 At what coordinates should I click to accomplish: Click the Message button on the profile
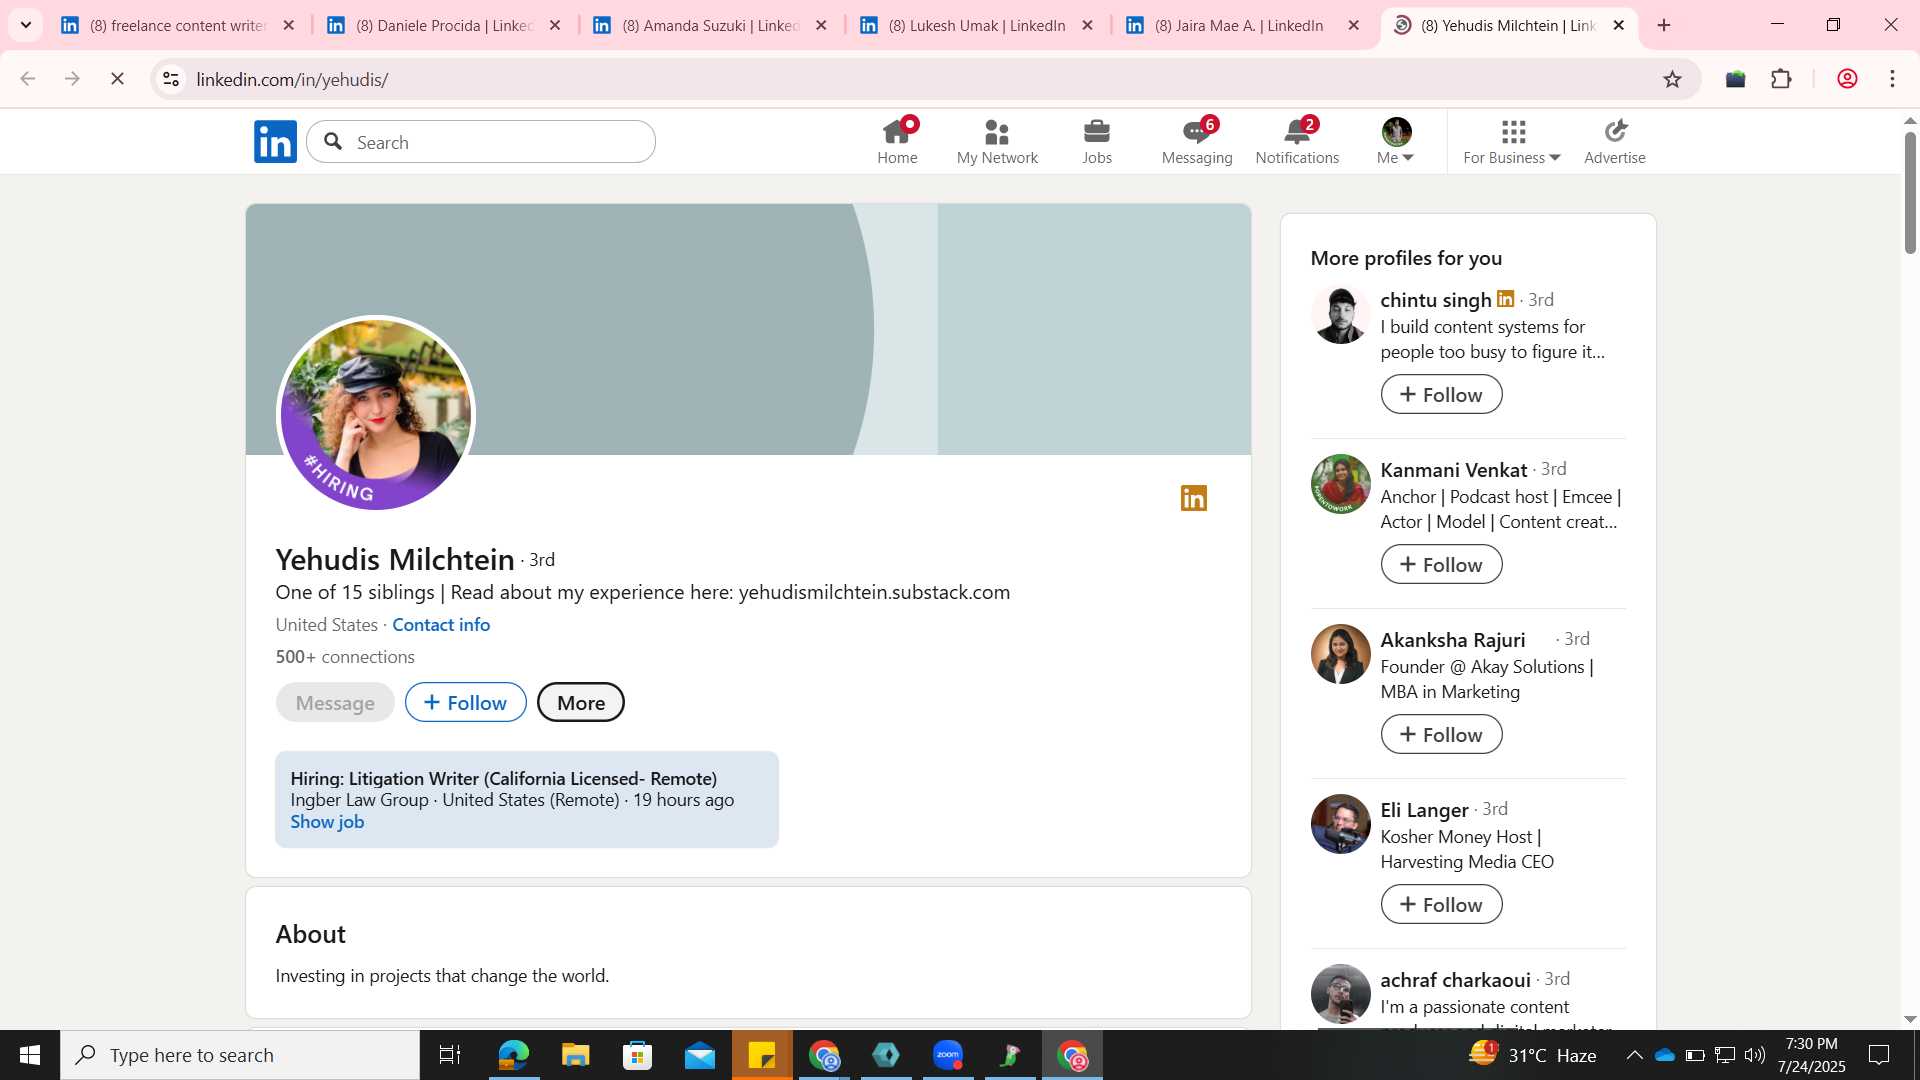335,702
